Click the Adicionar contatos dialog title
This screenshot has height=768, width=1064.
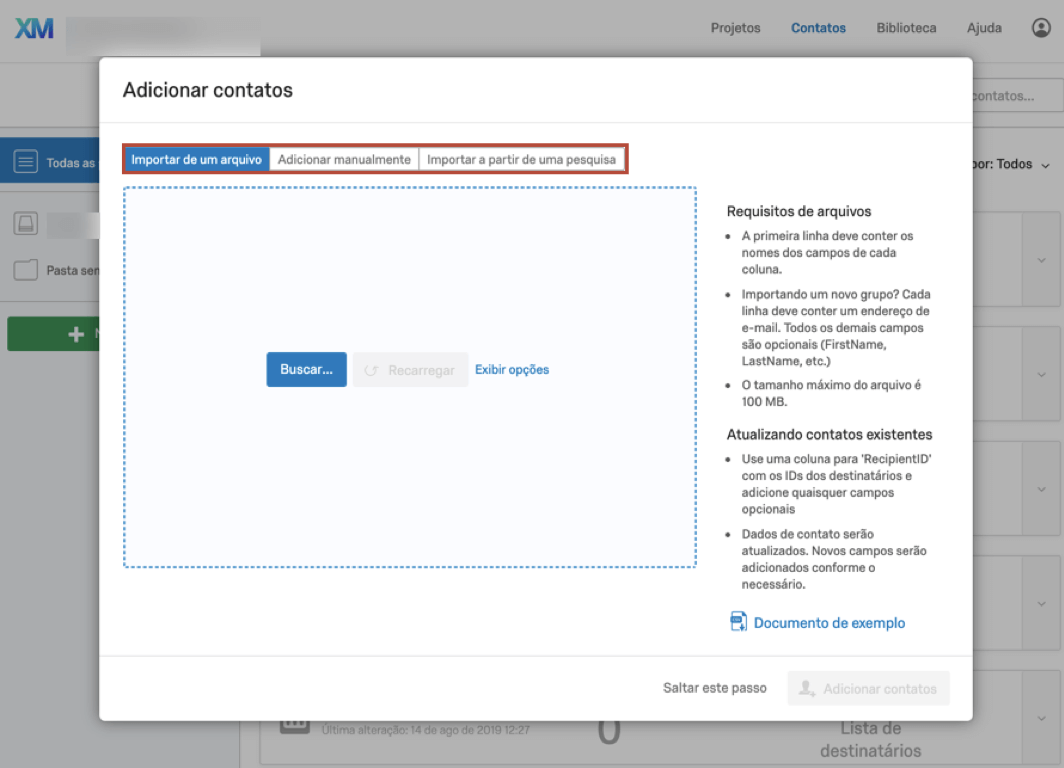[208, 90]
